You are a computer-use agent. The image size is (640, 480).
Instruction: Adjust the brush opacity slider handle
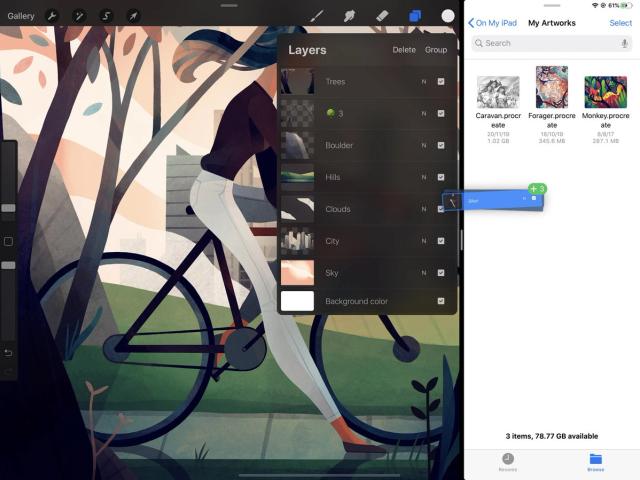(8, 265)
